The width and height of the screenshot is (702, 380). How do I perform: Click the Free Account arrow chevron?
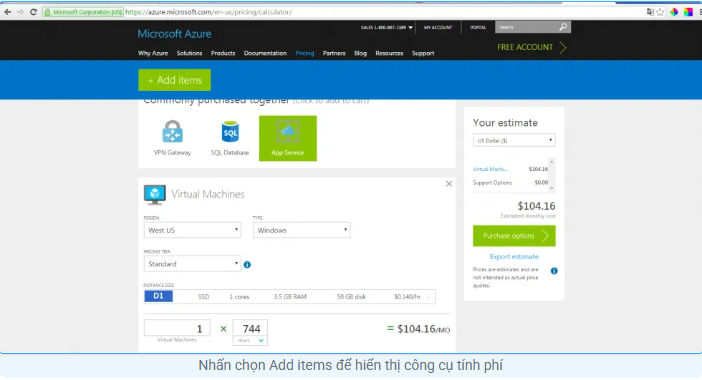point(563,47)
